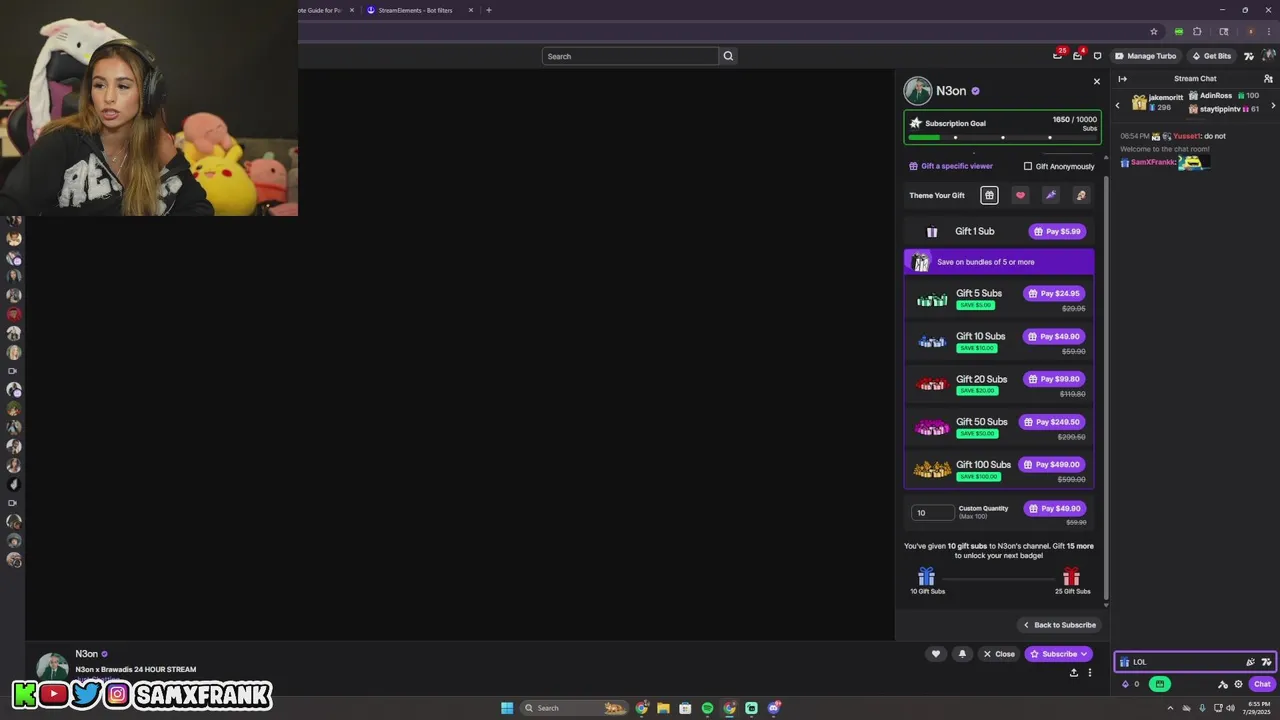The width and height of the screenshot is (1280, 720).
Task: Click the green channel points button
Action: pos(1160,684)
